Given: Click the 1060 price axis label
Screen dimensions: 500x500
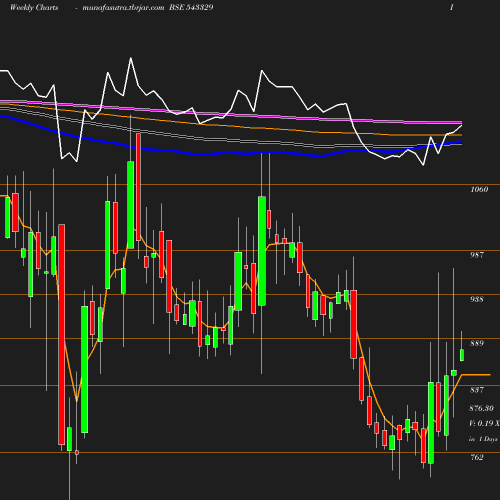Looking at the screenshot, I should coord(479,189).
